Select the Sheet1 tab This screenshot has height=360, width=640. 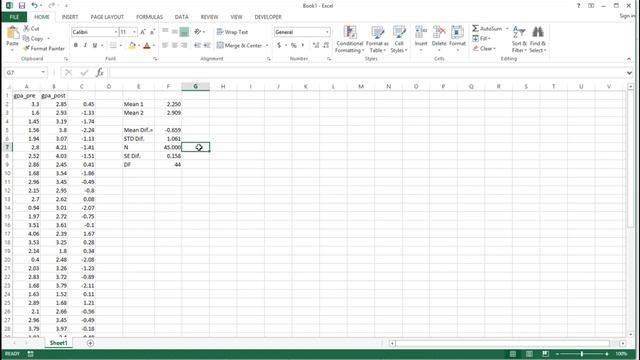click(x=58, y=343)
